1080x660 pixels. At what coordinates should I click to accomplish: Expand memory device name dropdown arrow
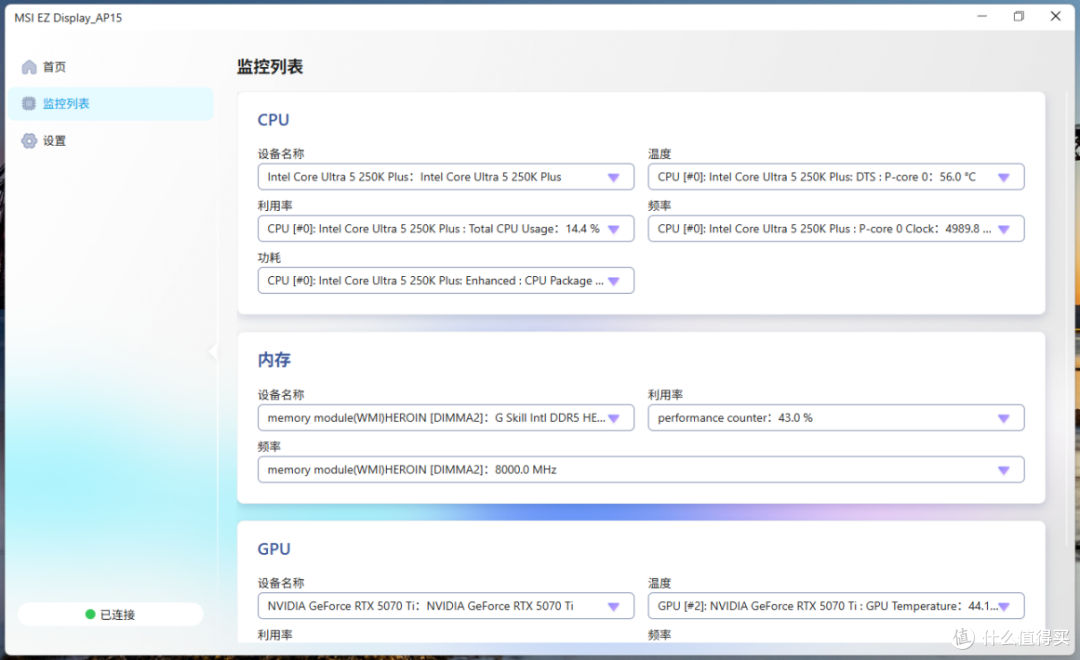[614, 418]
